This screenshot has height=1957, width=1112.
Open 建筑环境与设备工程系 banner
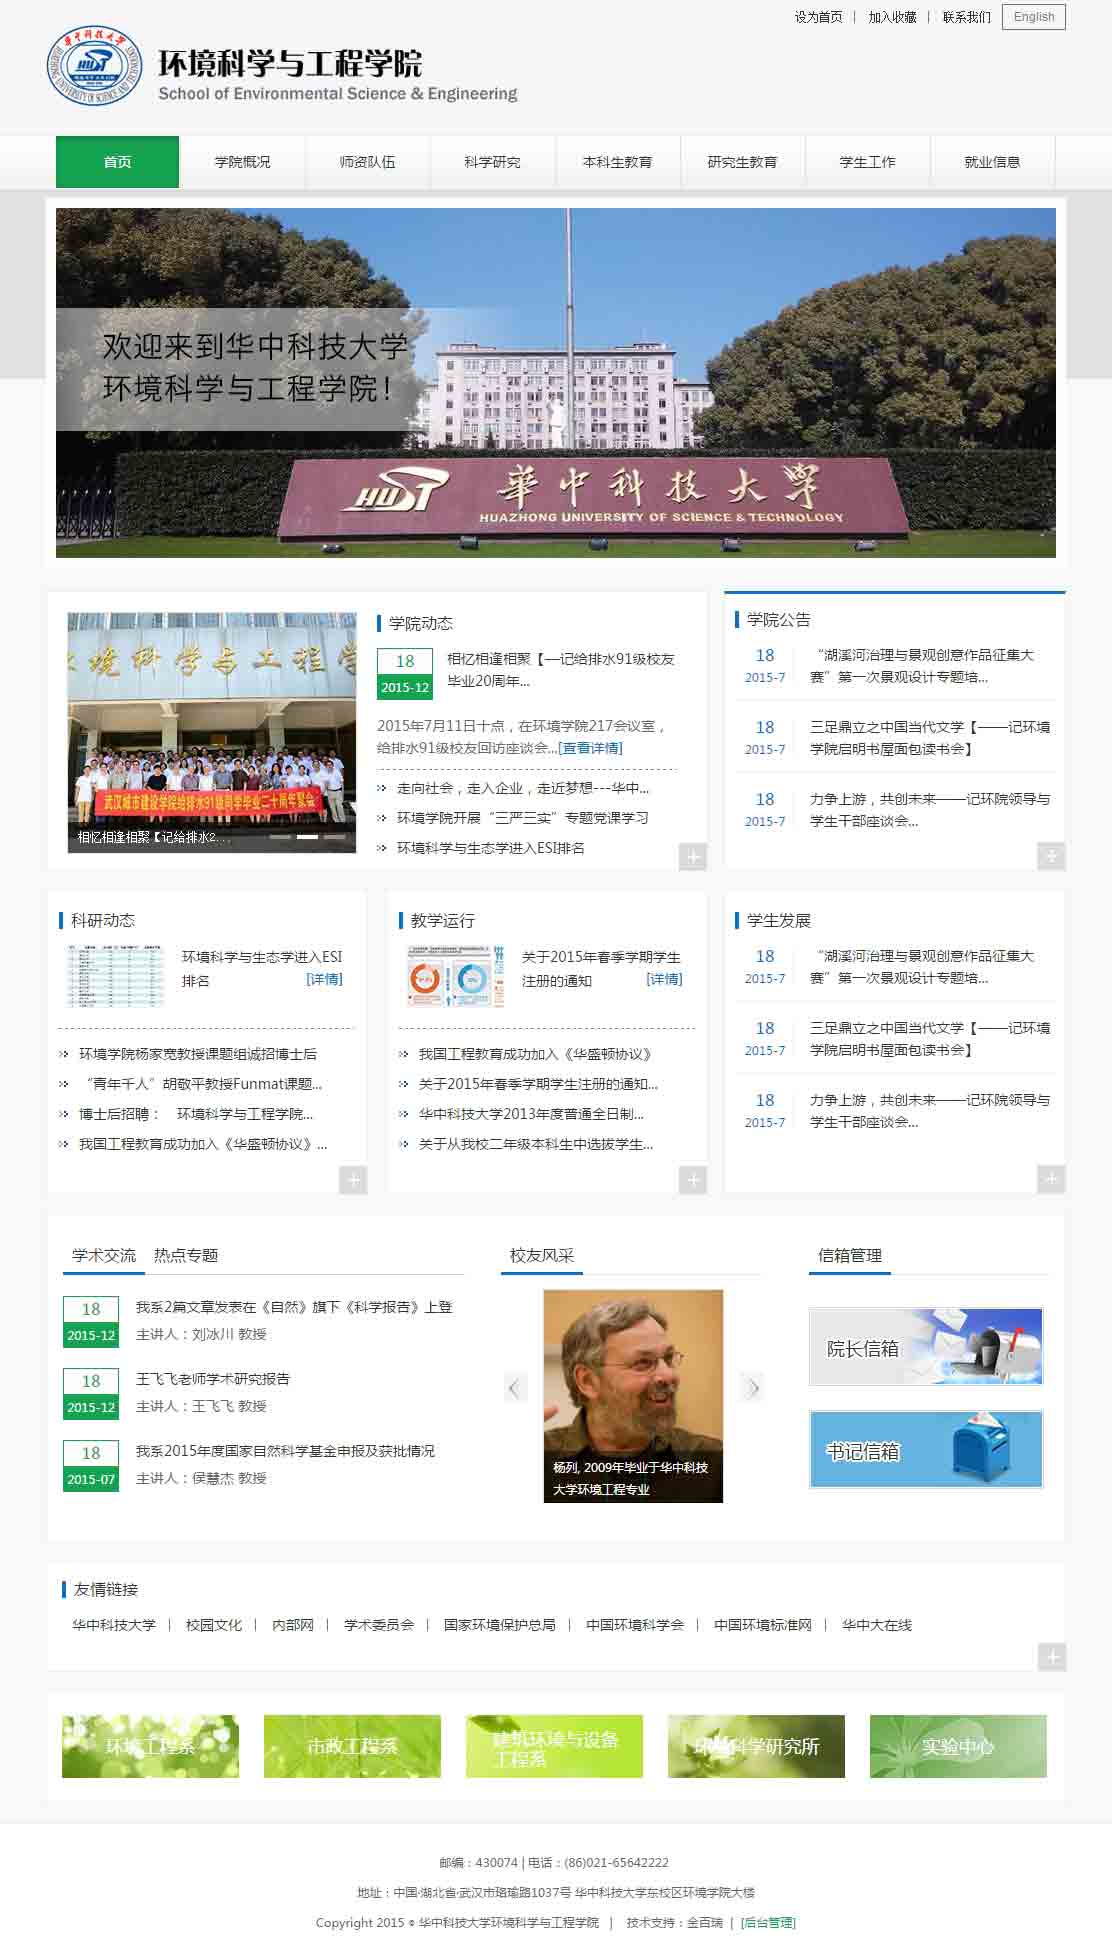click(x=554, y=1746)
